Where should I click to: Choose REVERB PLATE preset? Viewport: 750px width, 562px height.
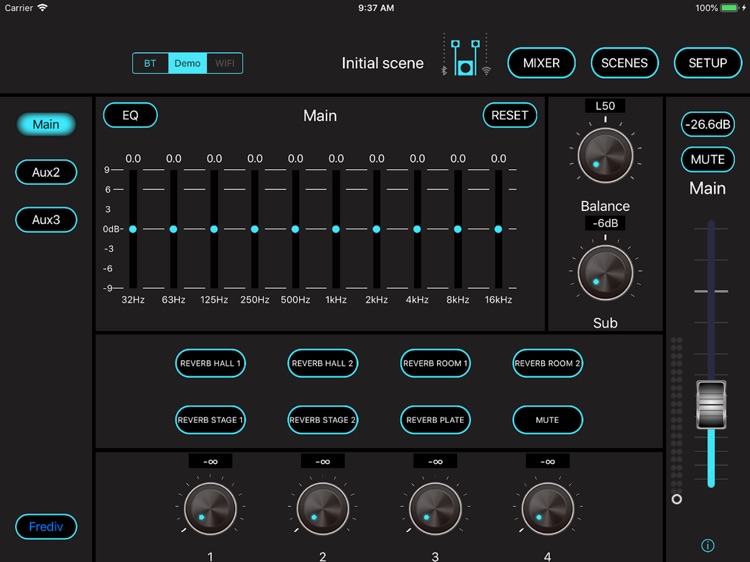click(435, 420)
